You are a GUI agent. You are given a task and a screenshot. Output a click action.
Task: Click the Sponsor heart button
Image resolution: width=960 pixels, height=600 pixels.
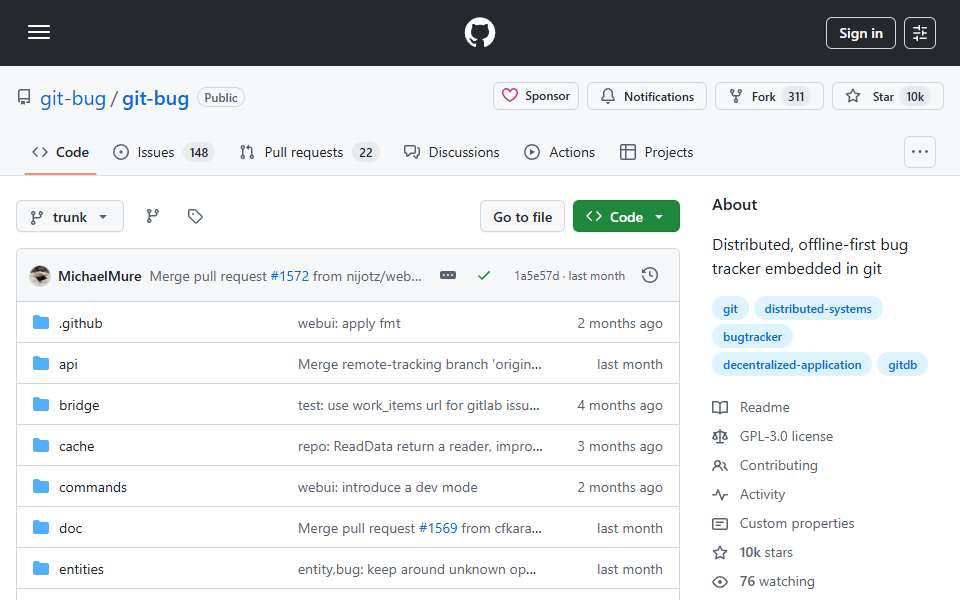(x=536, y=96)
